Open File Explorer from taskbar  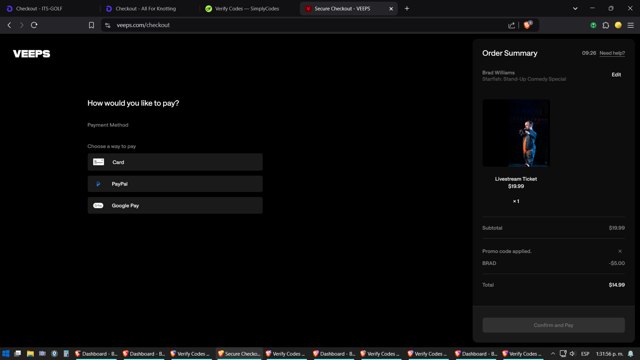[30, 353]
